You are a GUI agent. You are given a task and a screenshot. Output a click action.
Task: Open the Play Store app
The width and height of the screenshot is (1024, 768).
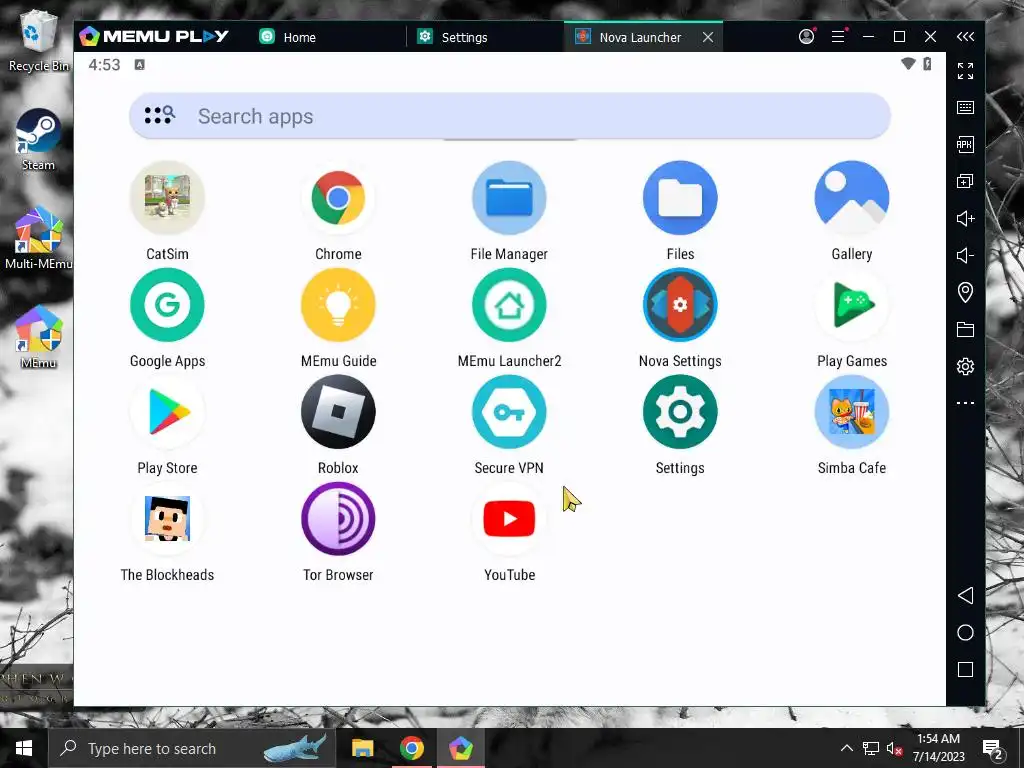pos(167,412)
